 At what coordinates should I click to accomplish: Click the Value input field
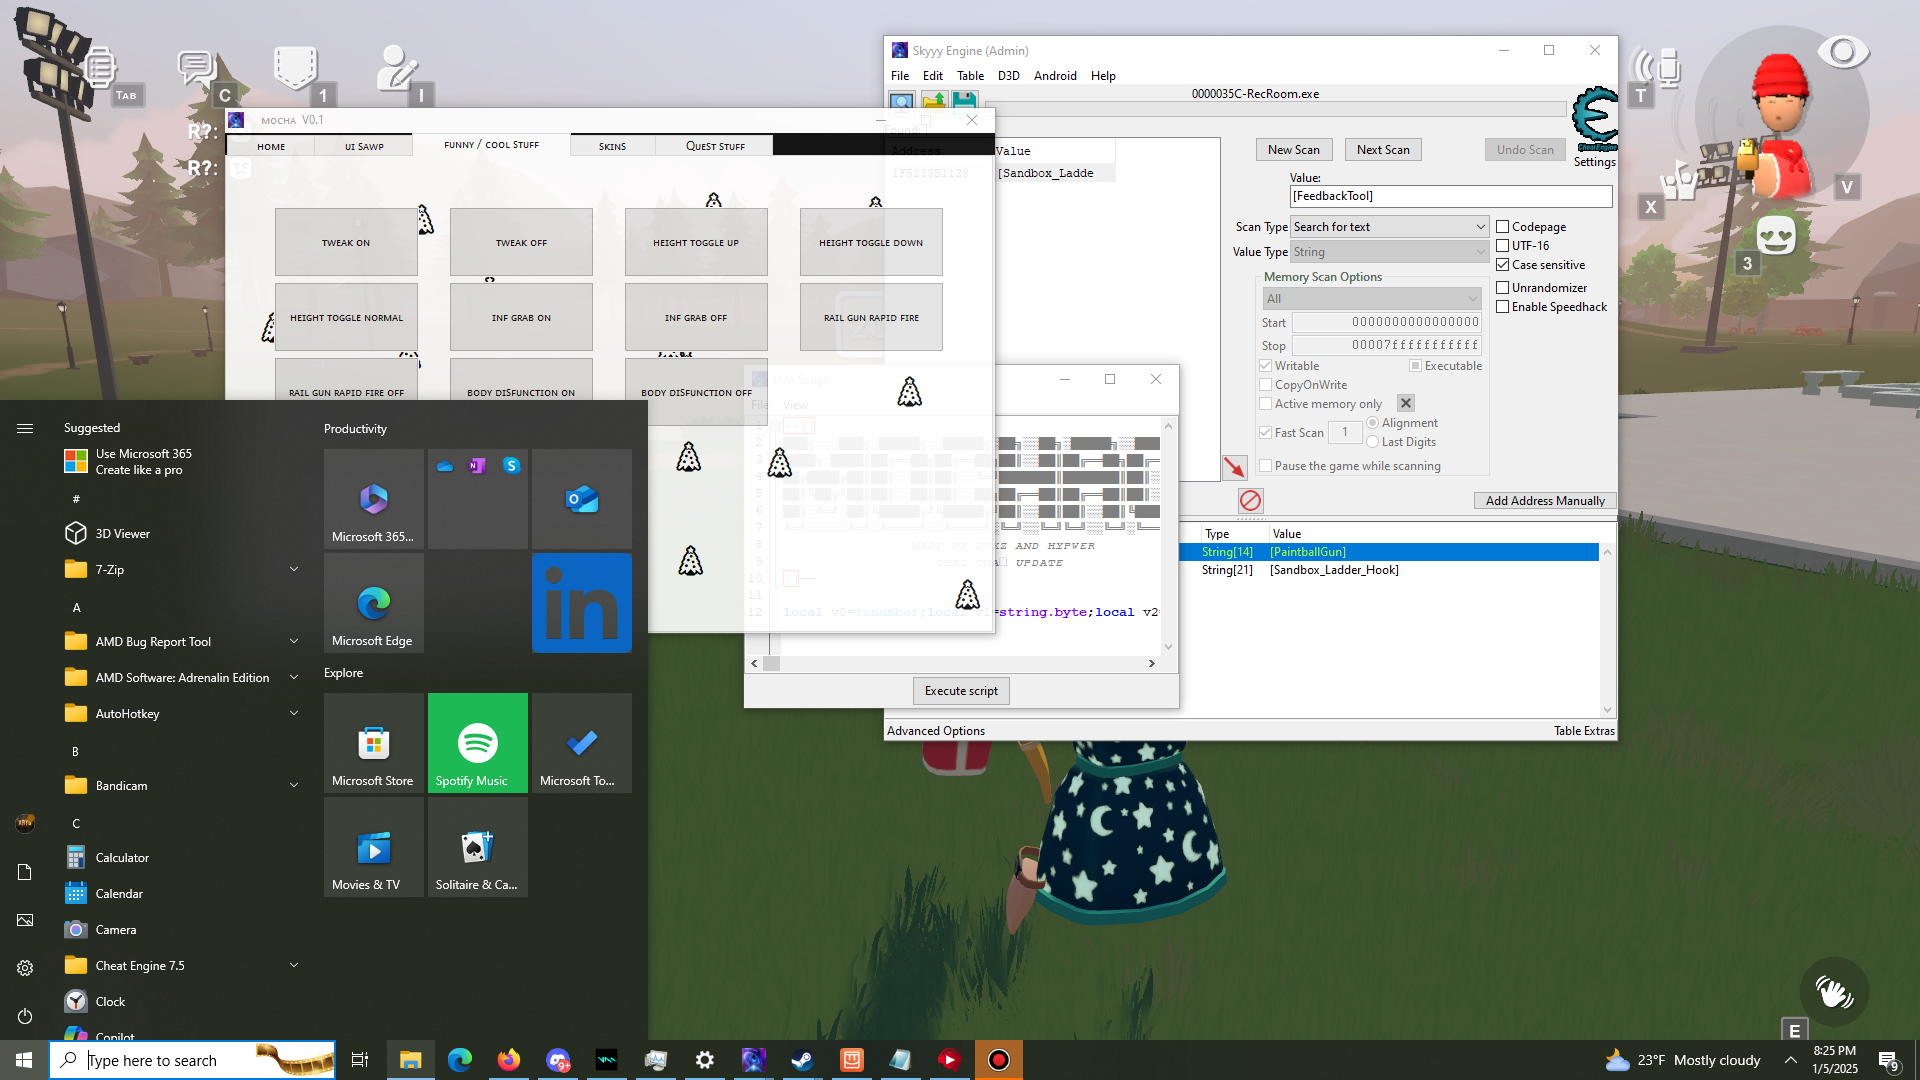1450,196
